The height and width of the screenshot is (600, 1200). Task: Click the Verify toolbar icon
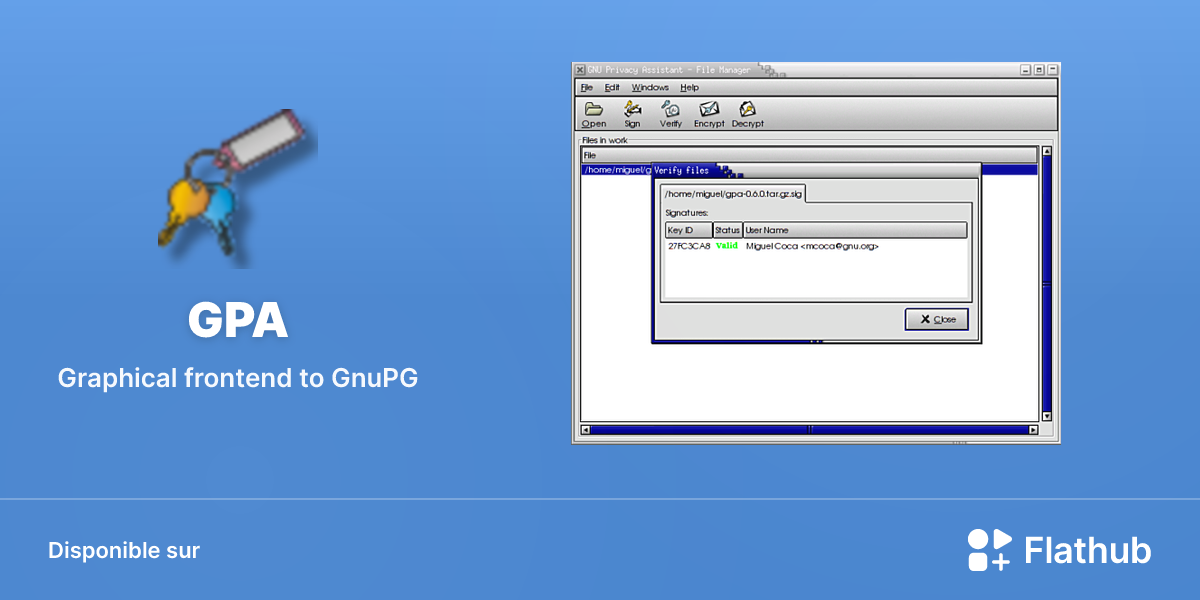click(670, 114)
